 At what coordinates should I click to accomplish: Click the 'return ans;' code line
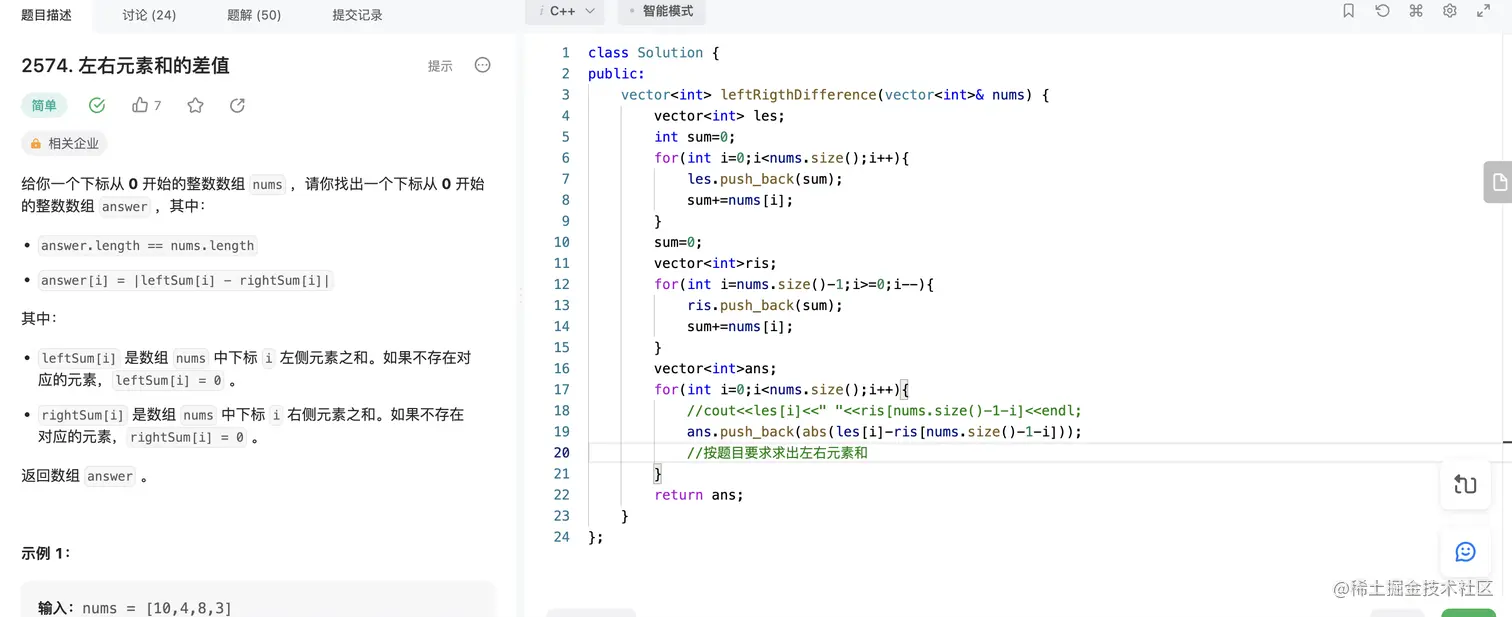(x=698, y=495)
